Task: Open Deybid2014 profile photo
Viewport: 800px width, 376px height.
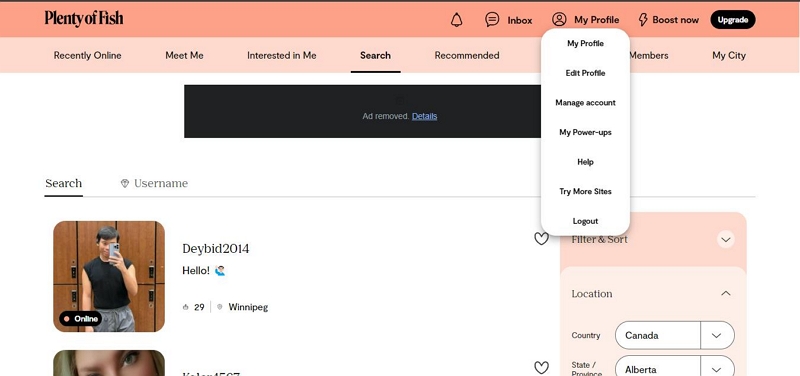Action: (109, 277)
